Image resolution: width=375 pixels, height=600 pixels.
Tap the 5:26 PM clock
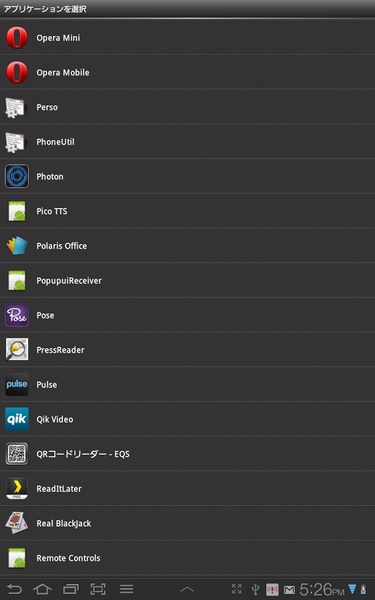coord(322,590)
